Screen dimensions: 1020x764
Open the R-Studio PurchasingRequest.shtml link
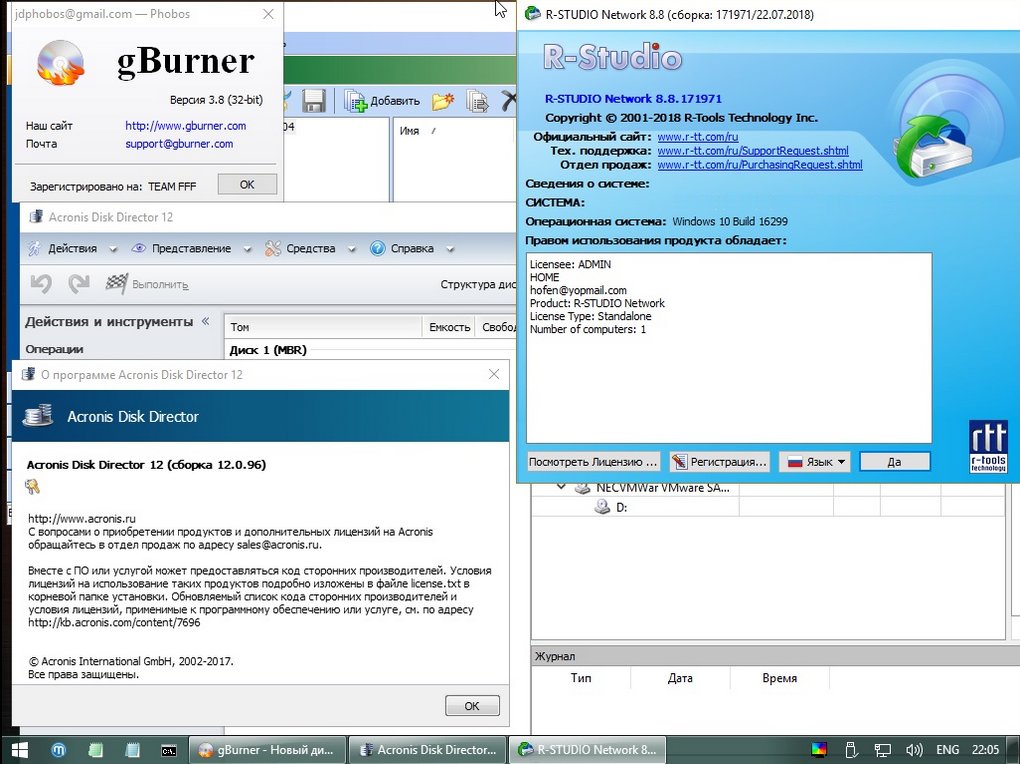pyautogui.click(x=760, y=165)
